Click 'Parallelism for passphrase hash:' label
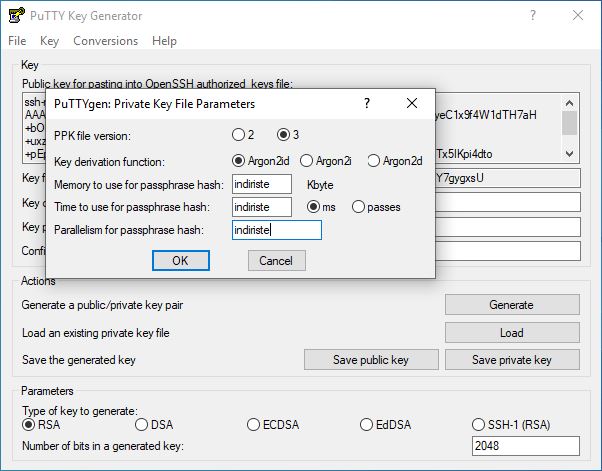Screen dimensions: 602x471 pyautogui.click(x=129, y=230)
